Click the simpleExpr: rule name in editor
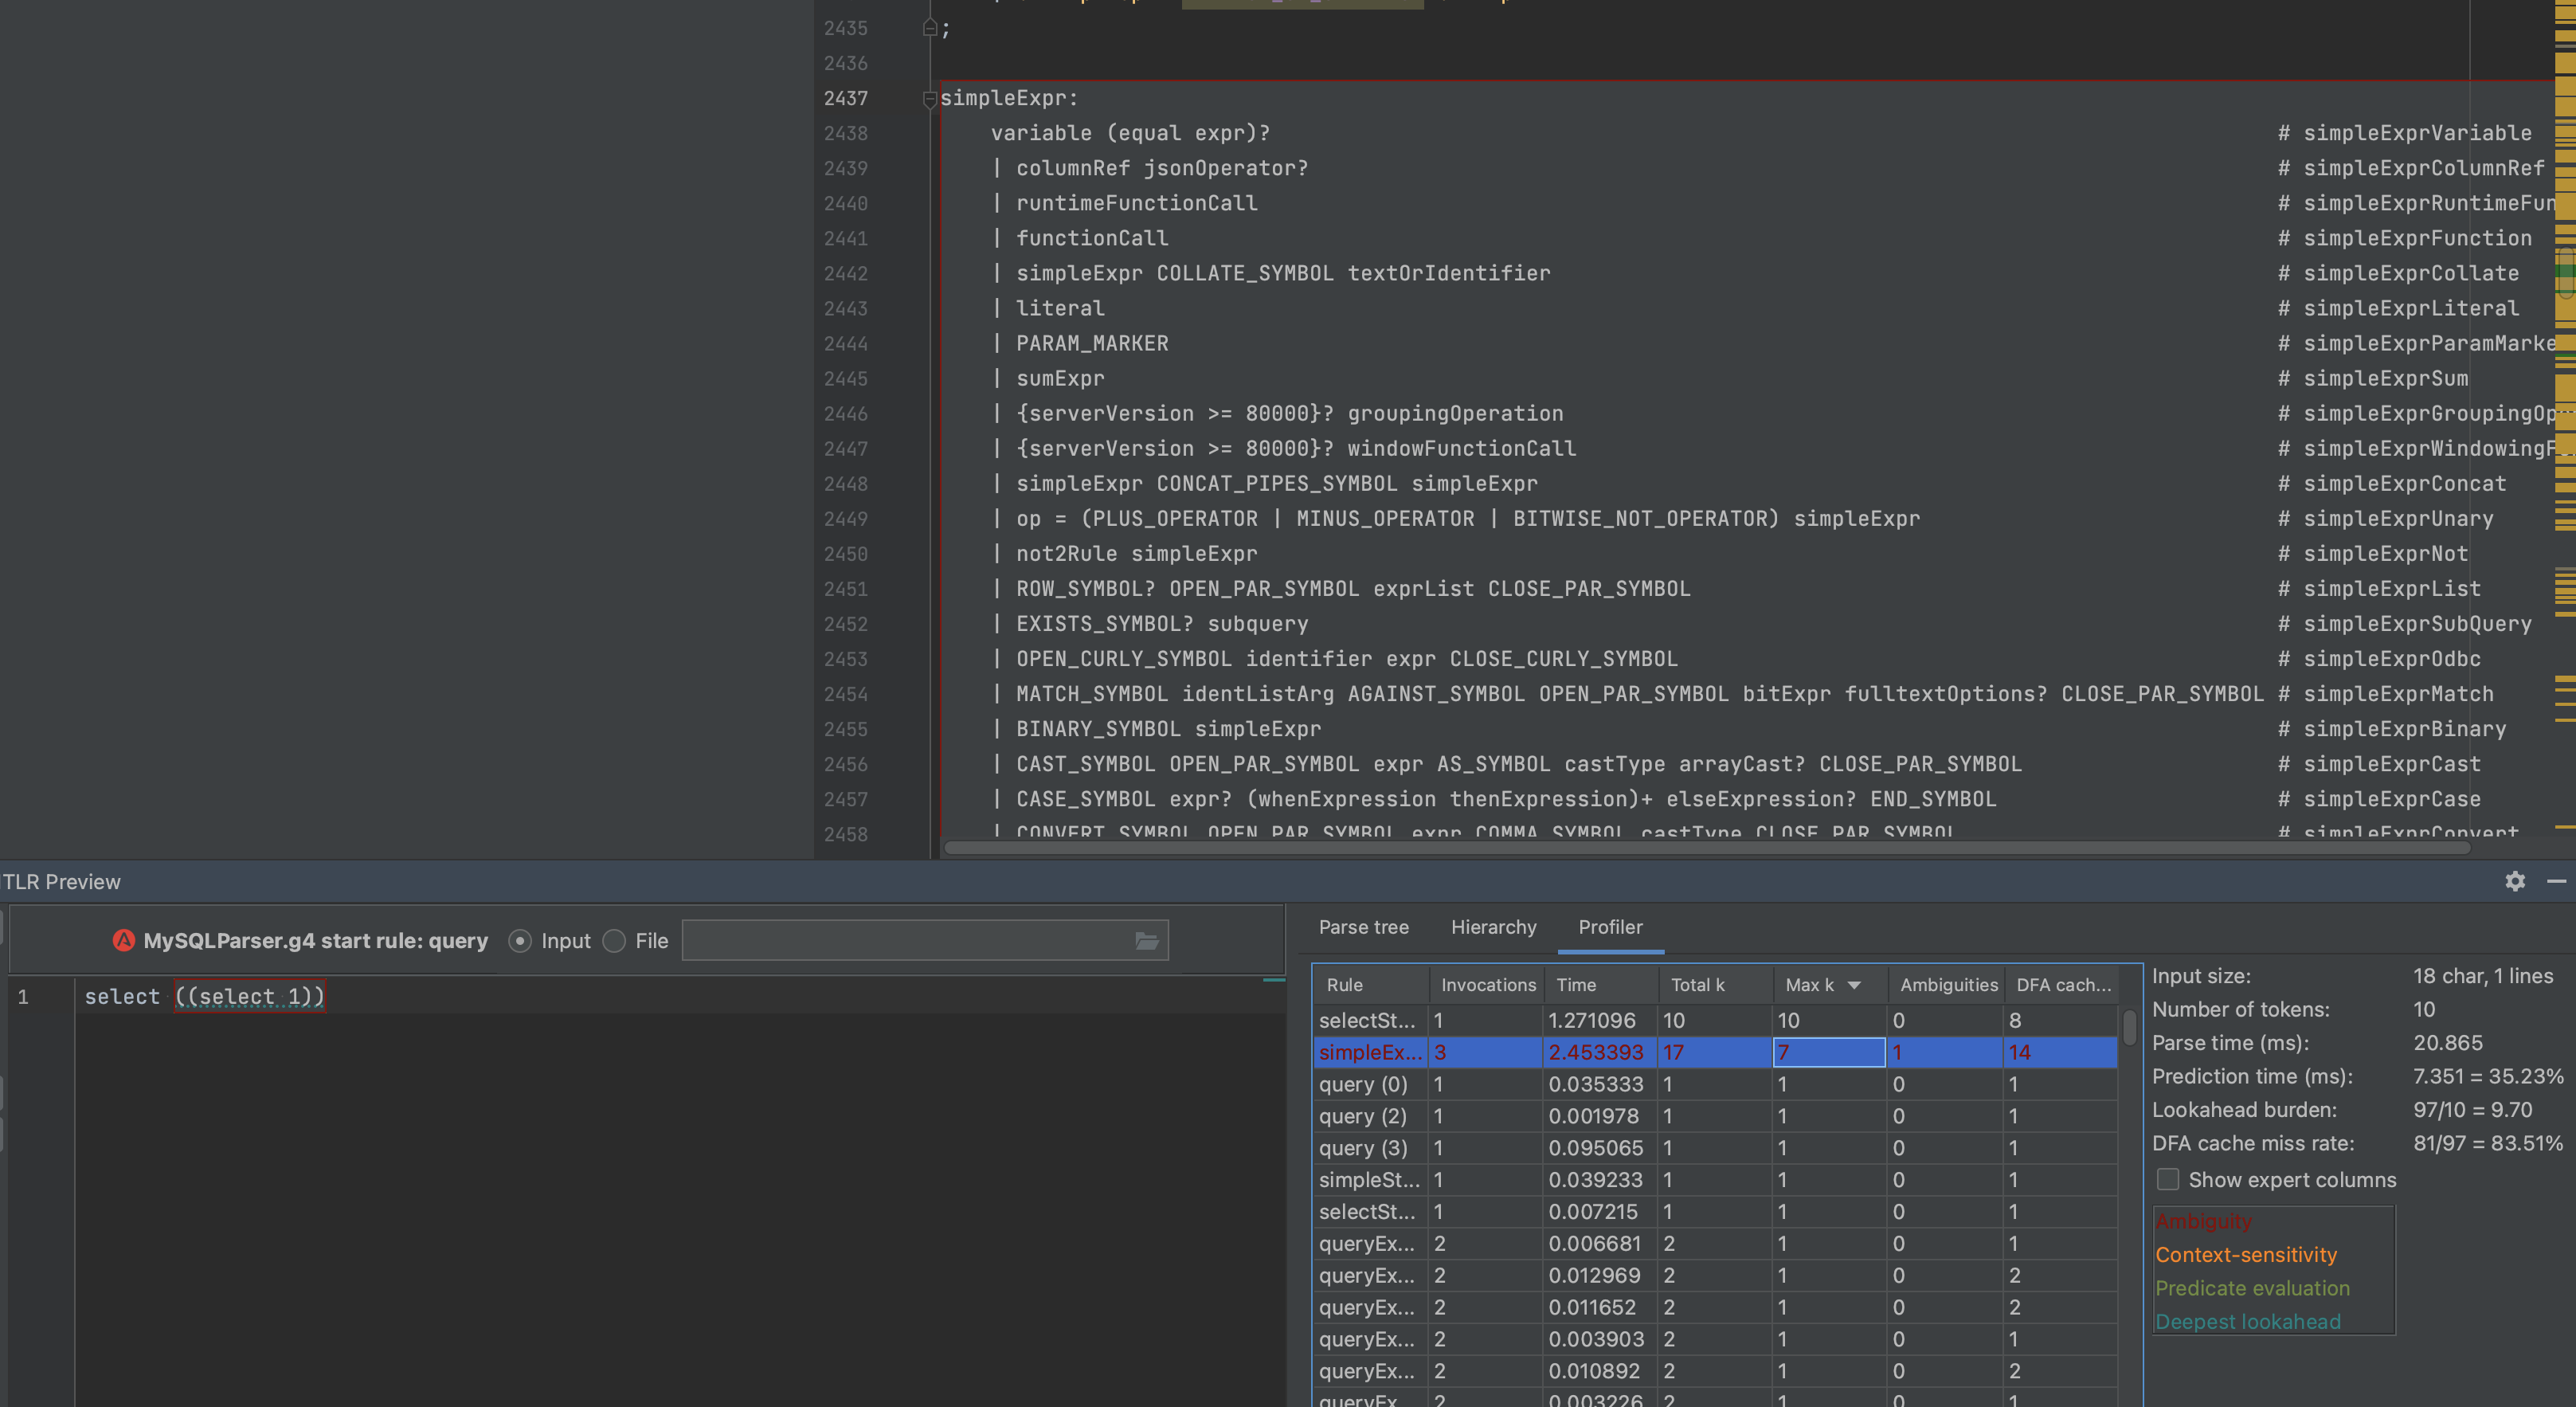The image size is (2576, 1407). [x=1009, y=98]
